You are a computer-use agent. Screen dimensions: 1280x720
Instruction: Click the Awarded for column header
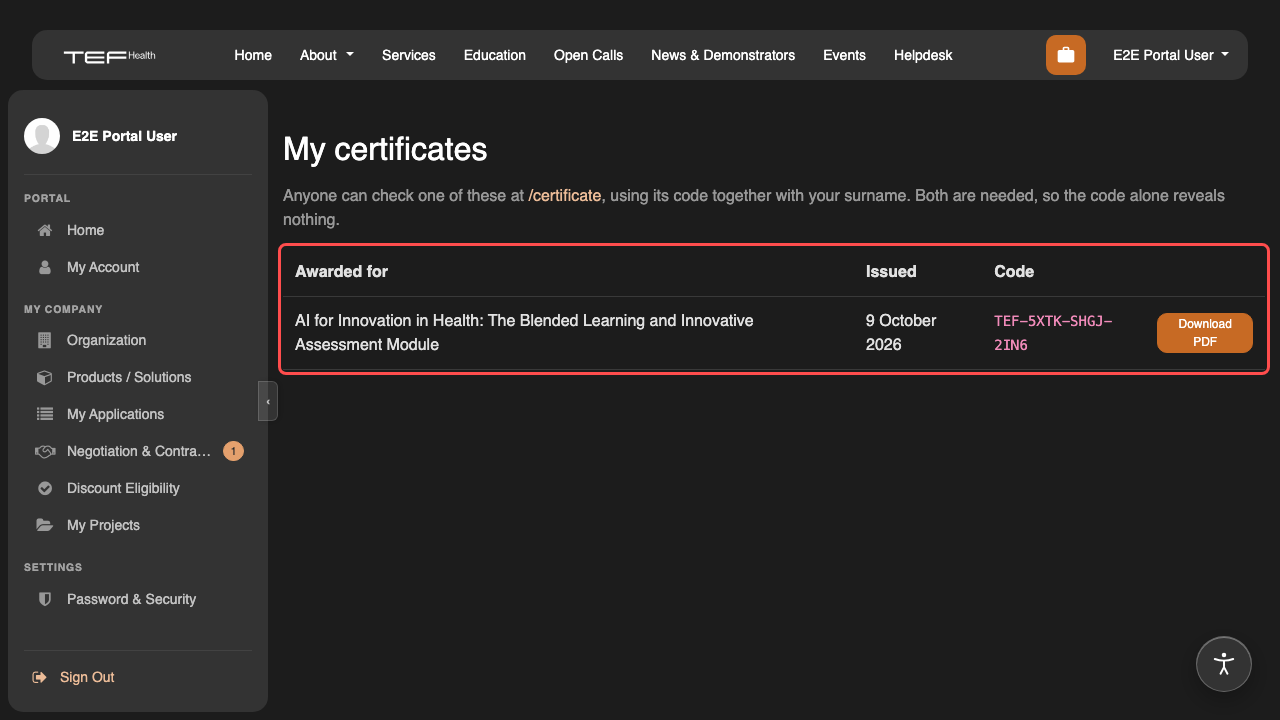[x=341, y=271]
